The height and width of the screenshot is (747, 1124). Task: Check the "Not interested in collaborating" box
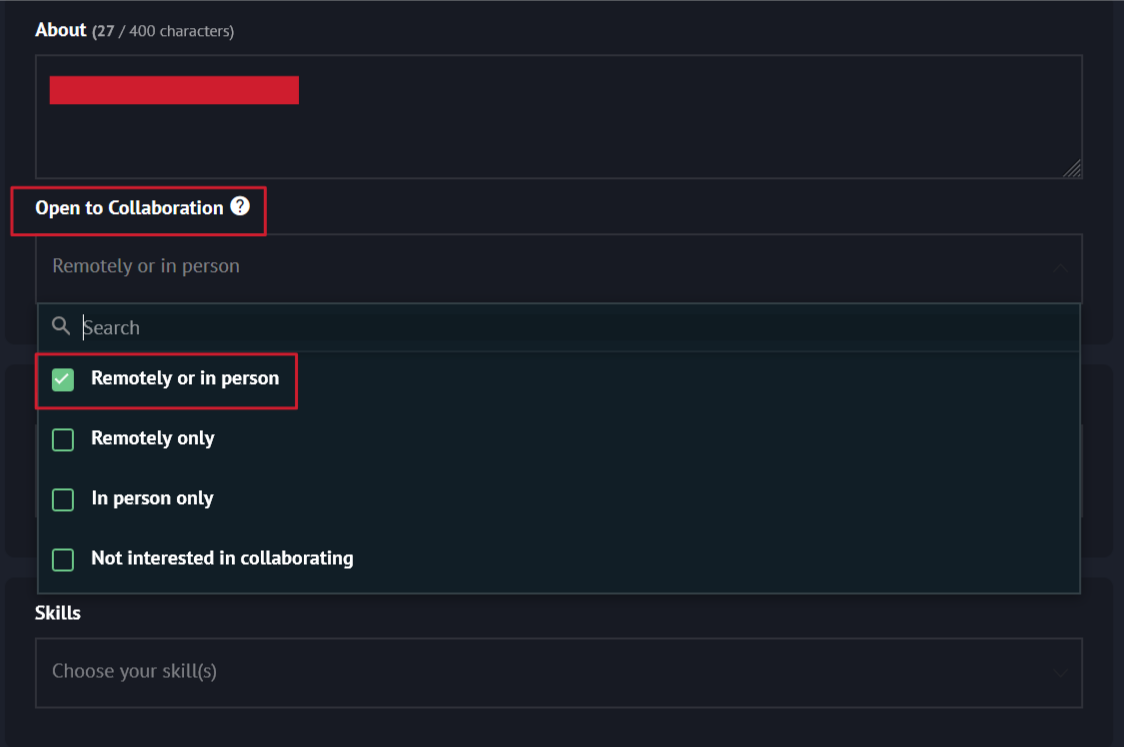tap(63, 559)
